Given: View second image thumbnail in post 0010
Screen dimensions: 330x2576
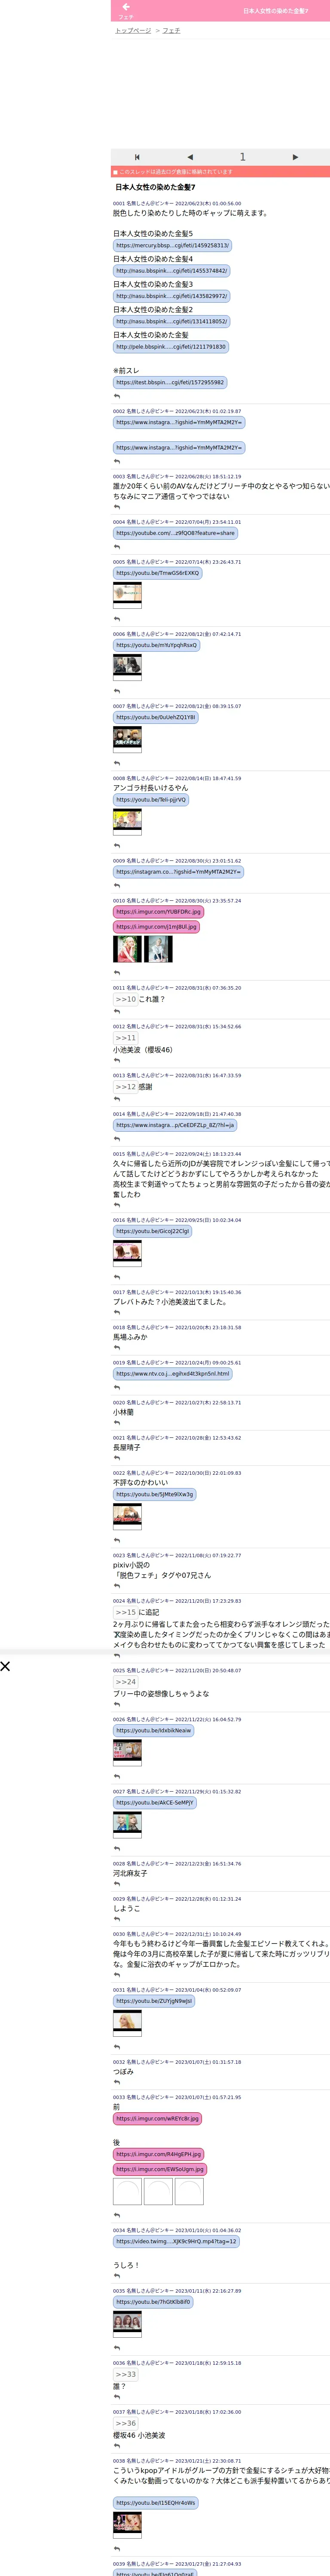Looking at the screenshot, I should coord(158,949).
